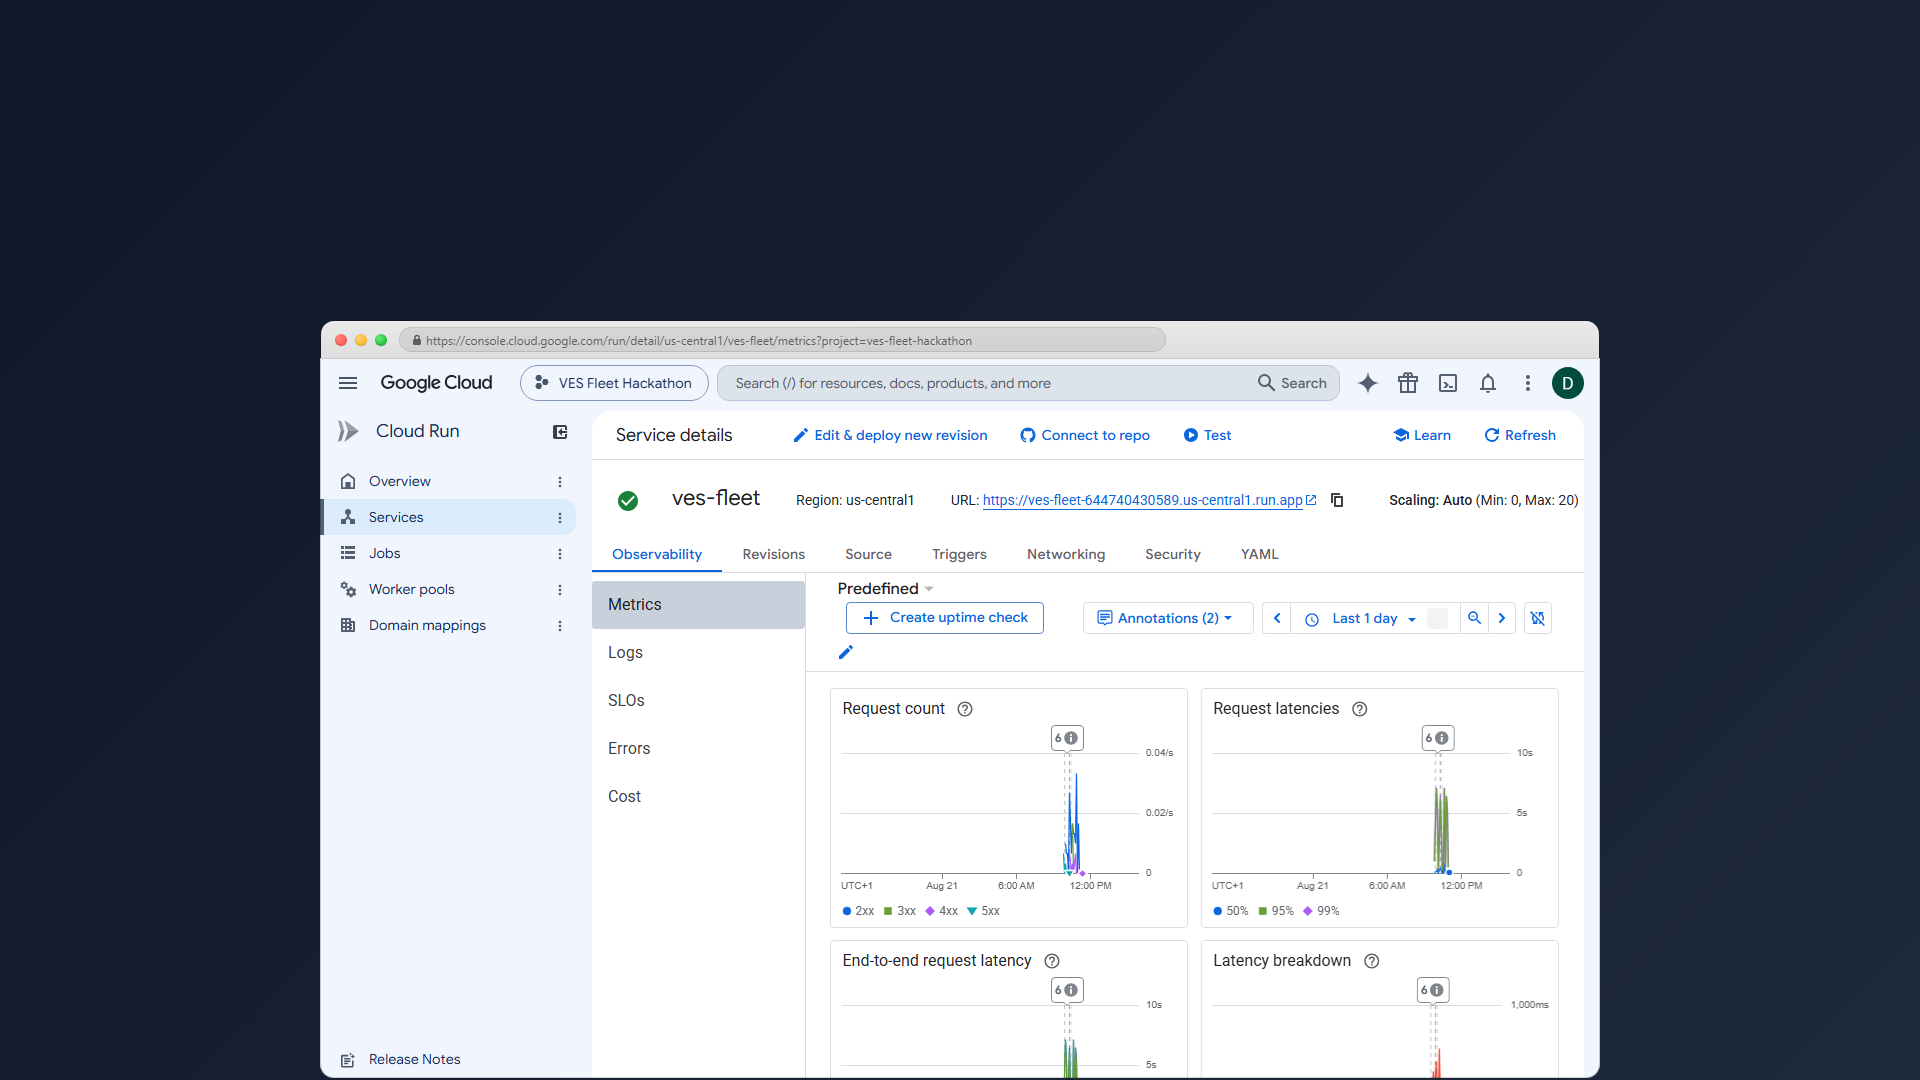The image size is (1920, 1080).
Task: Show help for End-to-end request latency
Action: coord(1052,961)
